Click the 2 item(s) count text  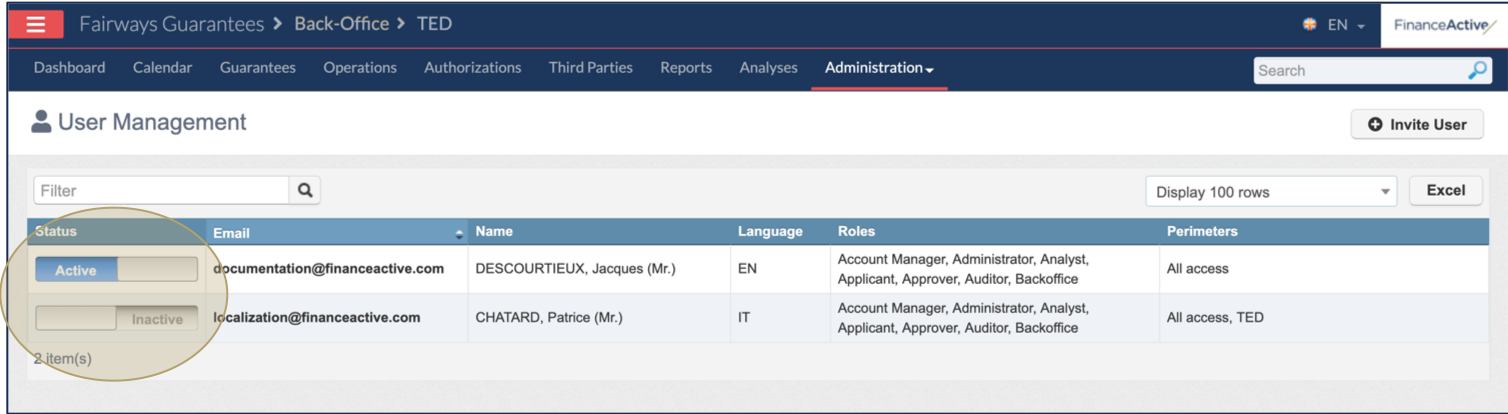point(63,358)
